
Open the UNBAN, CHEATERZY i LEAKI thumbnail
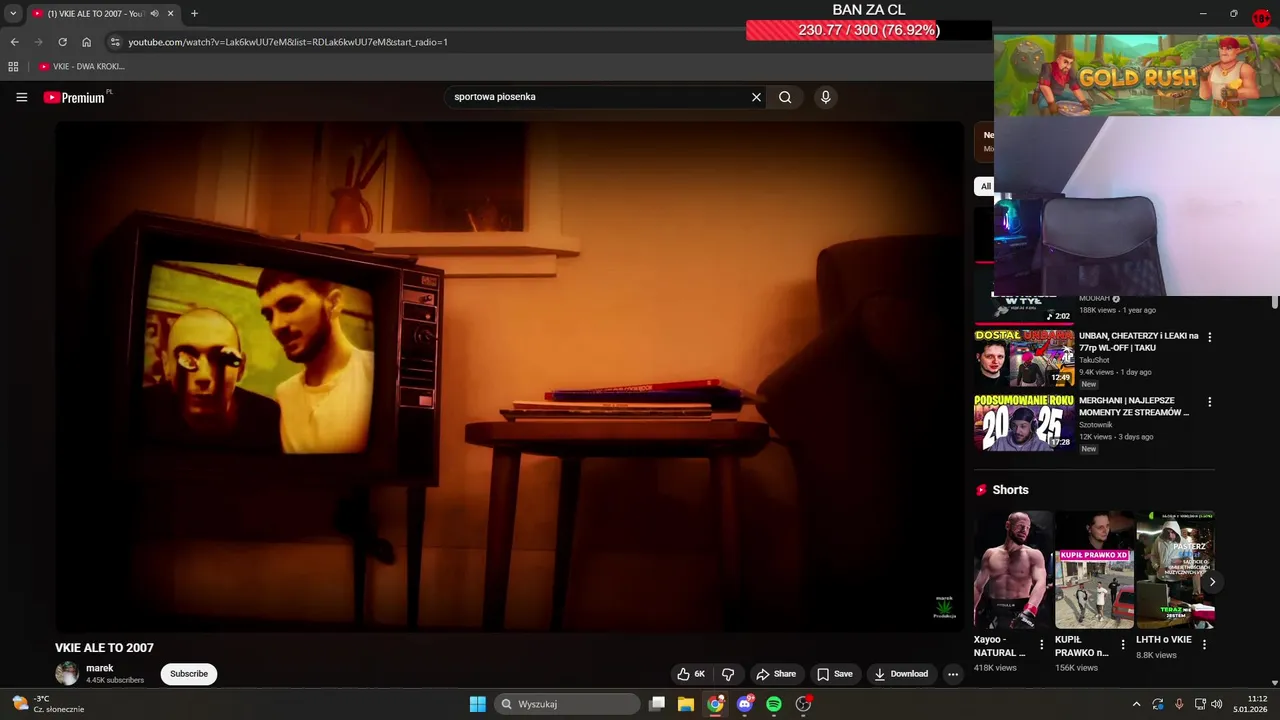click(x=1024, y=358)
